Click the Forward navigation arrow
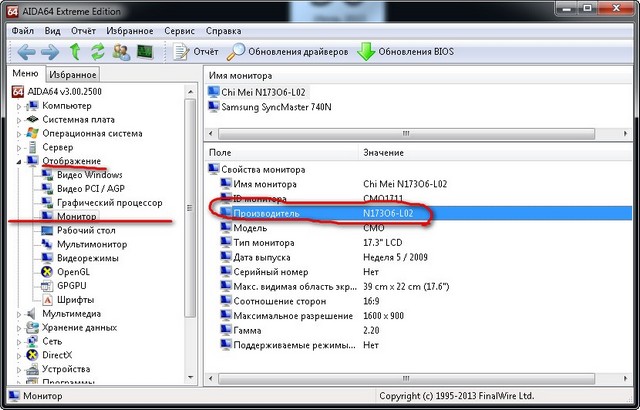The image size is (640, 410). [x=51, y=51]
